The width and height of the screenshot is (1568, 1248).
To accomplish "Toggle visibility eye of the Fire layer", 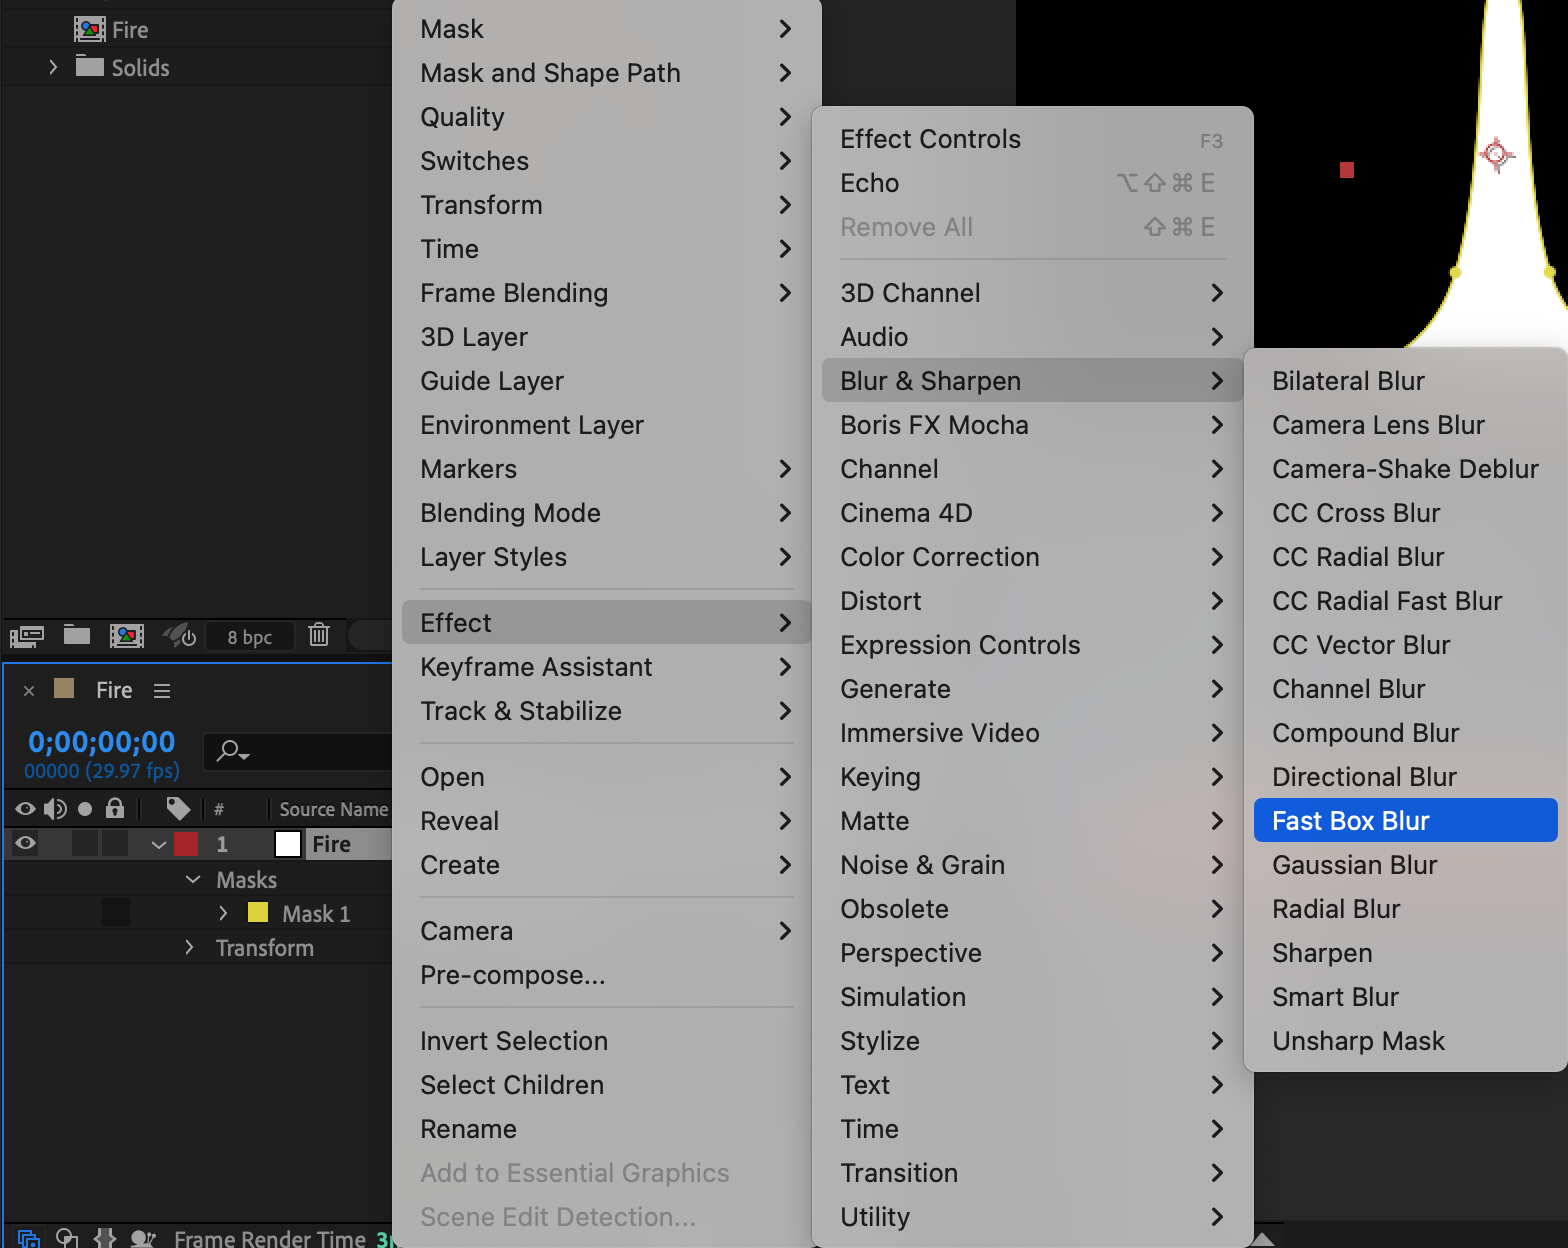I will click(26, 843).
